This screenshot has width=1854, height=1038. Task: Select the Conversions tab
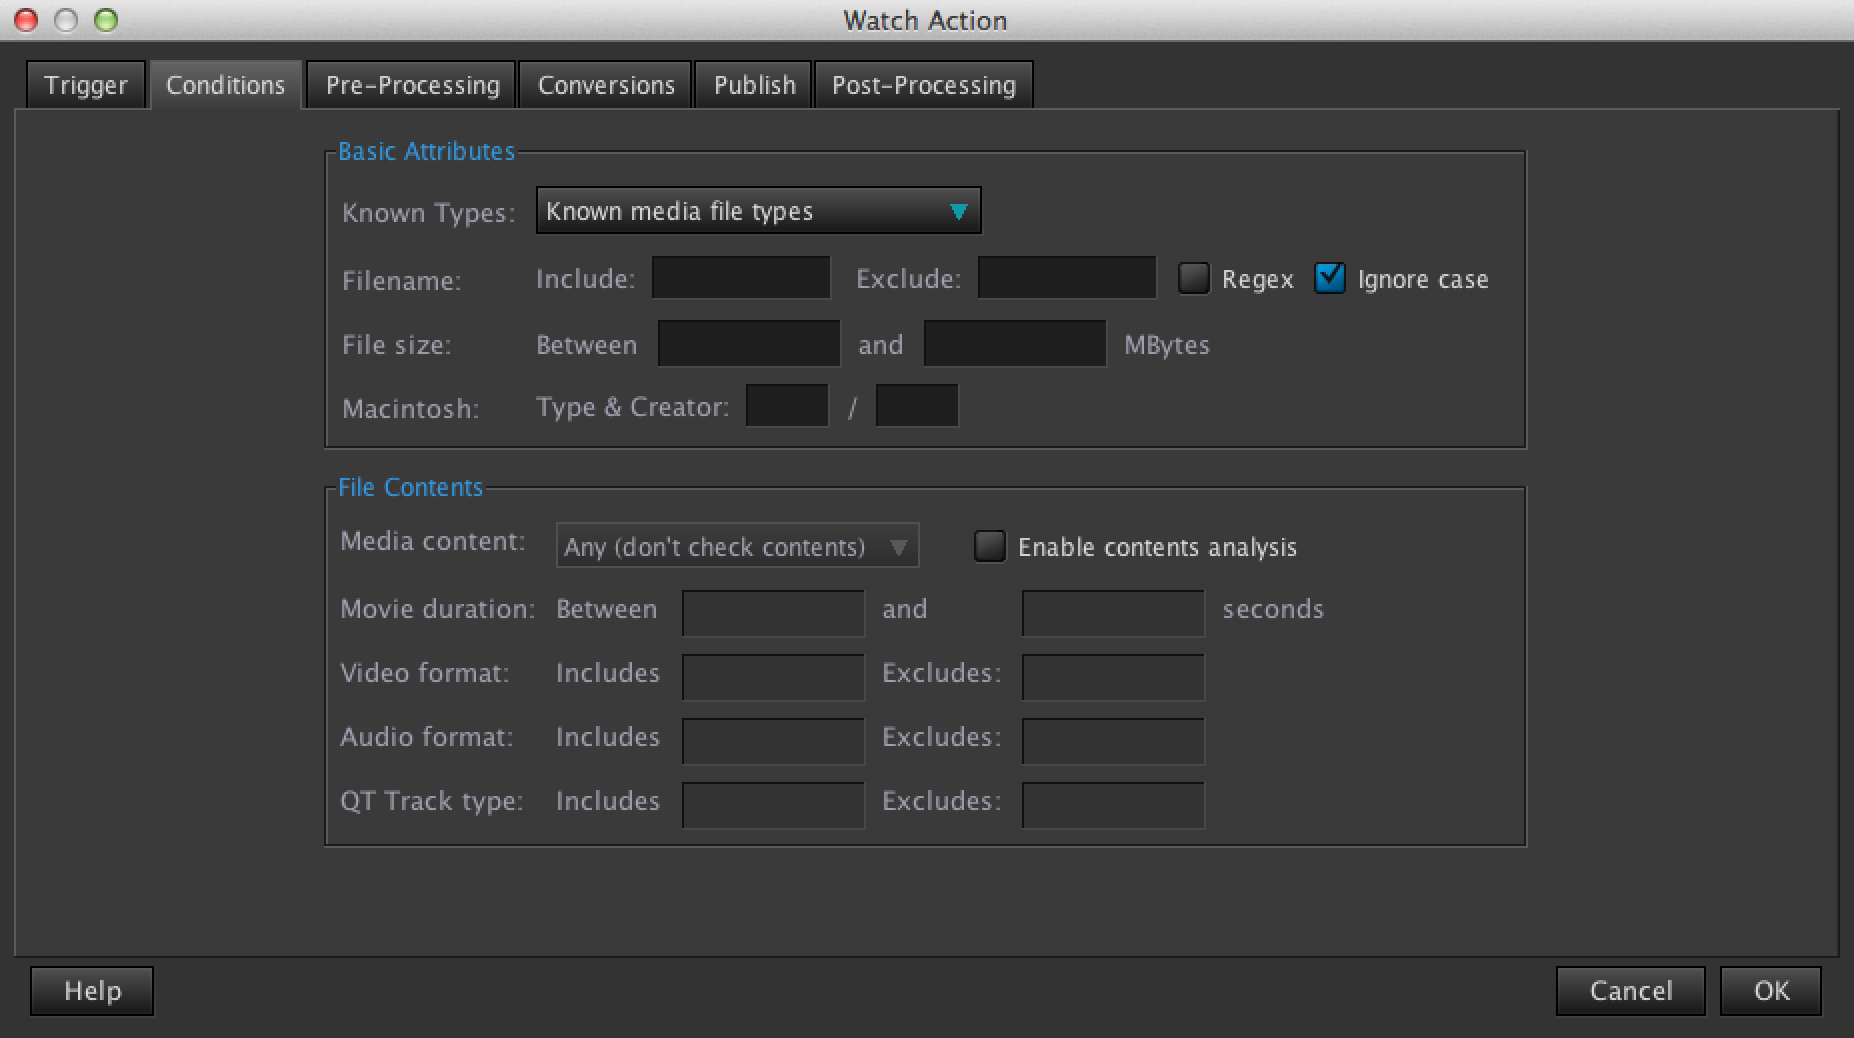(x=606, y=85)
